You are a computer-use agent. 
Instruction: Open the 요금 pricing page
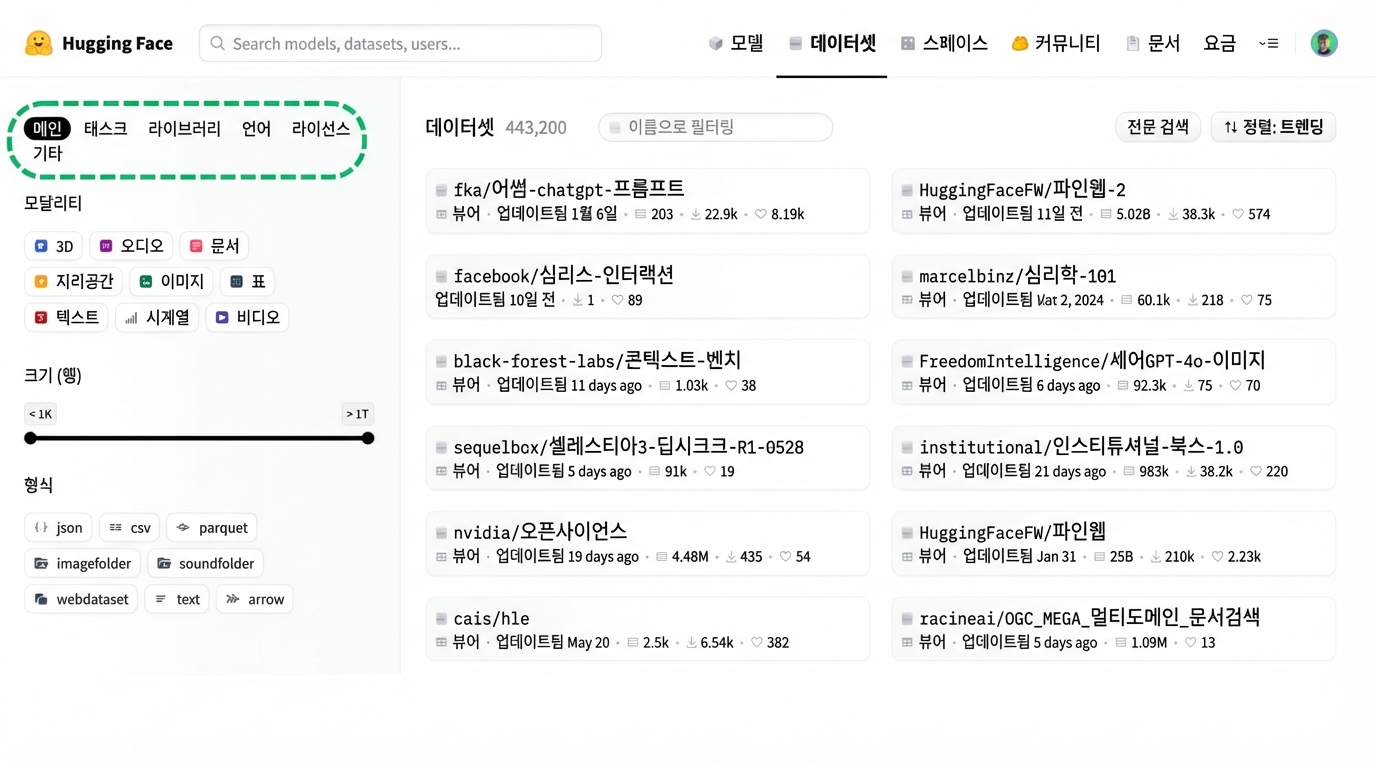(1220, 43)
